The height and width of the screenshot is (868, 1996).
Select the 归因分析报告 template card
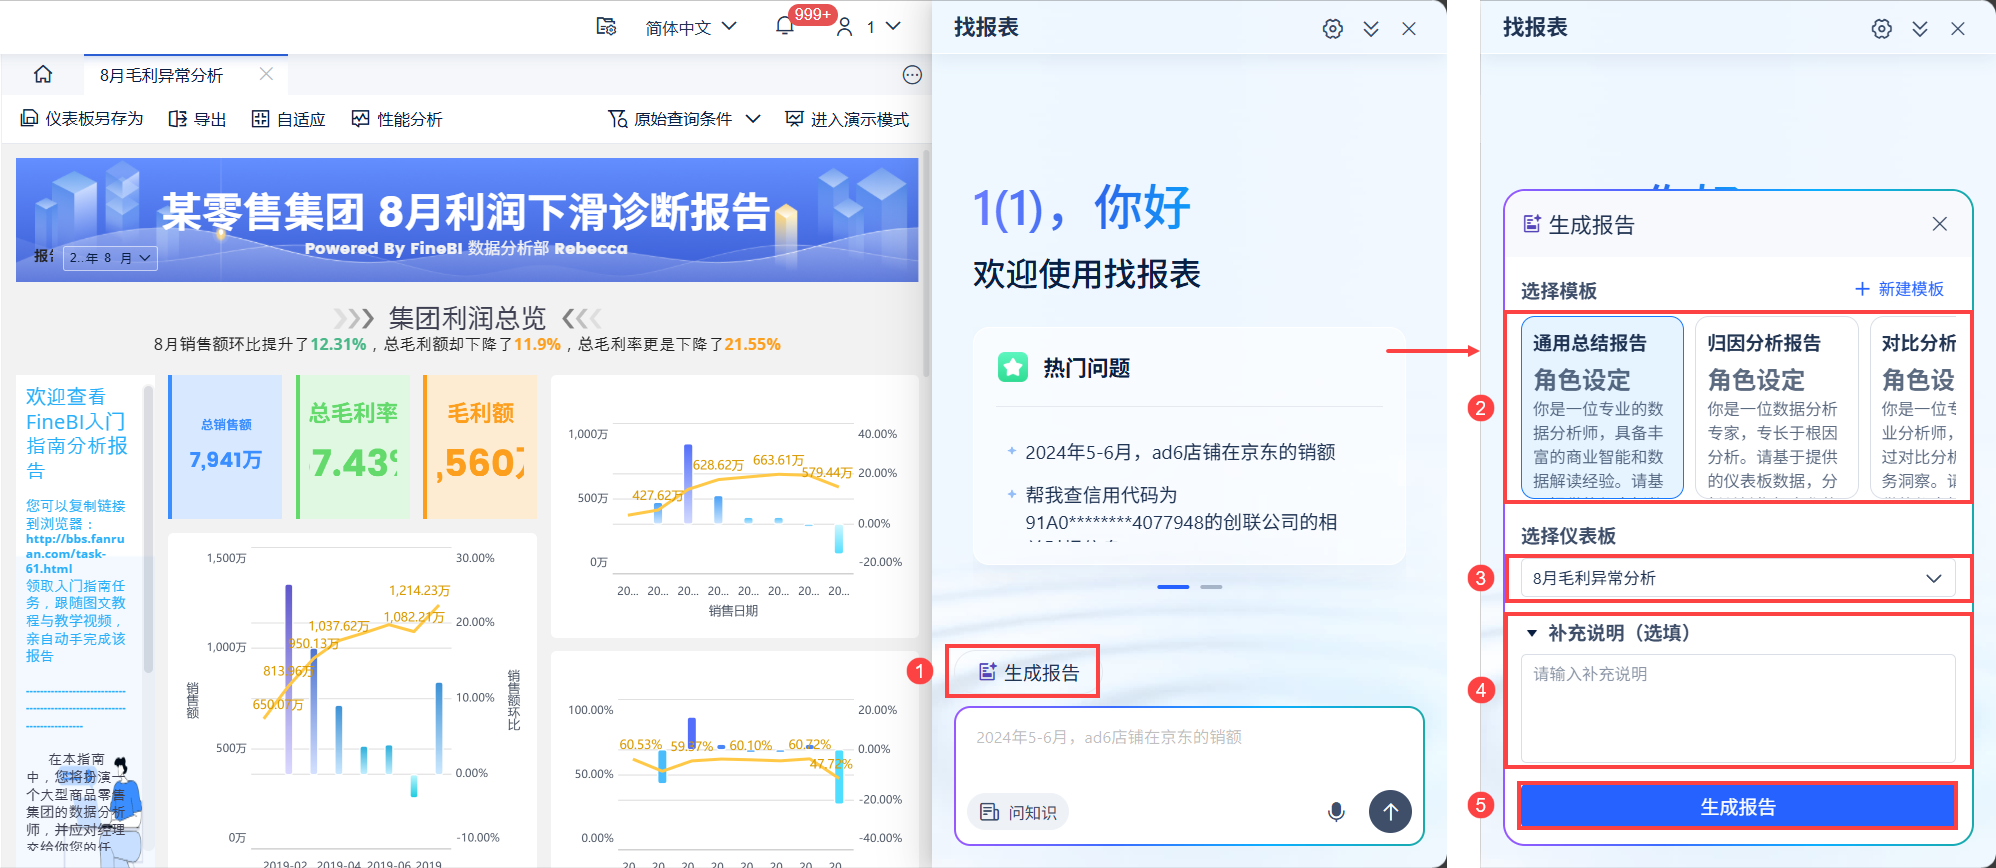(x=1772, y=407)
